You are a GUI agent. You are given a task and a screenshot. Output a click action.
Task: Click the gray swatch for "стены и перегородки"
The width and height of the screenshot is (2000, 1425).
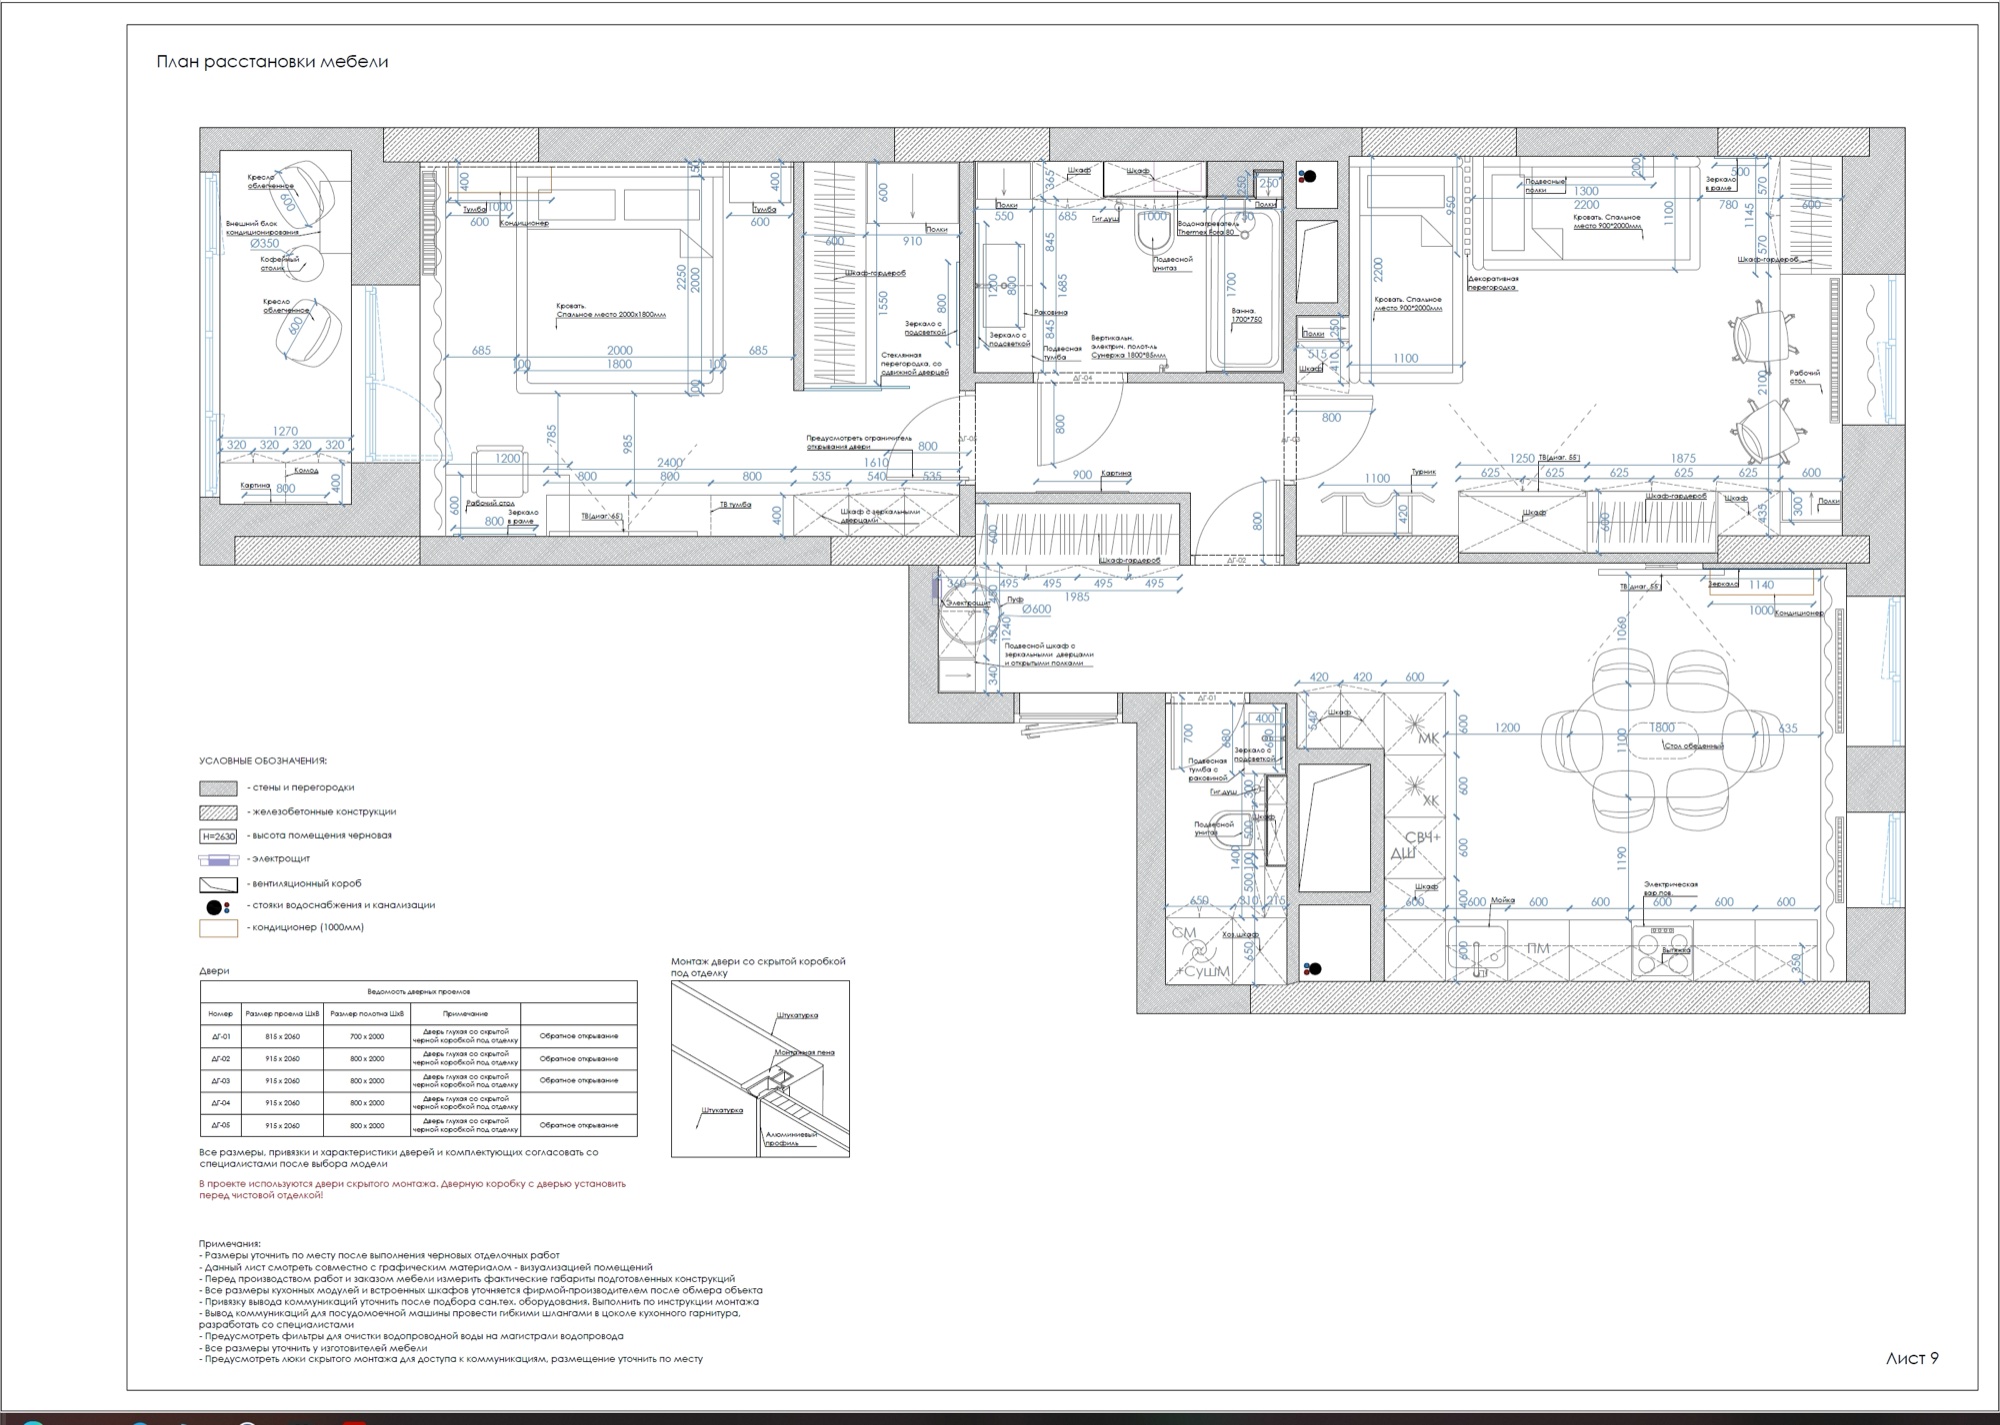[x=218, y=788]
